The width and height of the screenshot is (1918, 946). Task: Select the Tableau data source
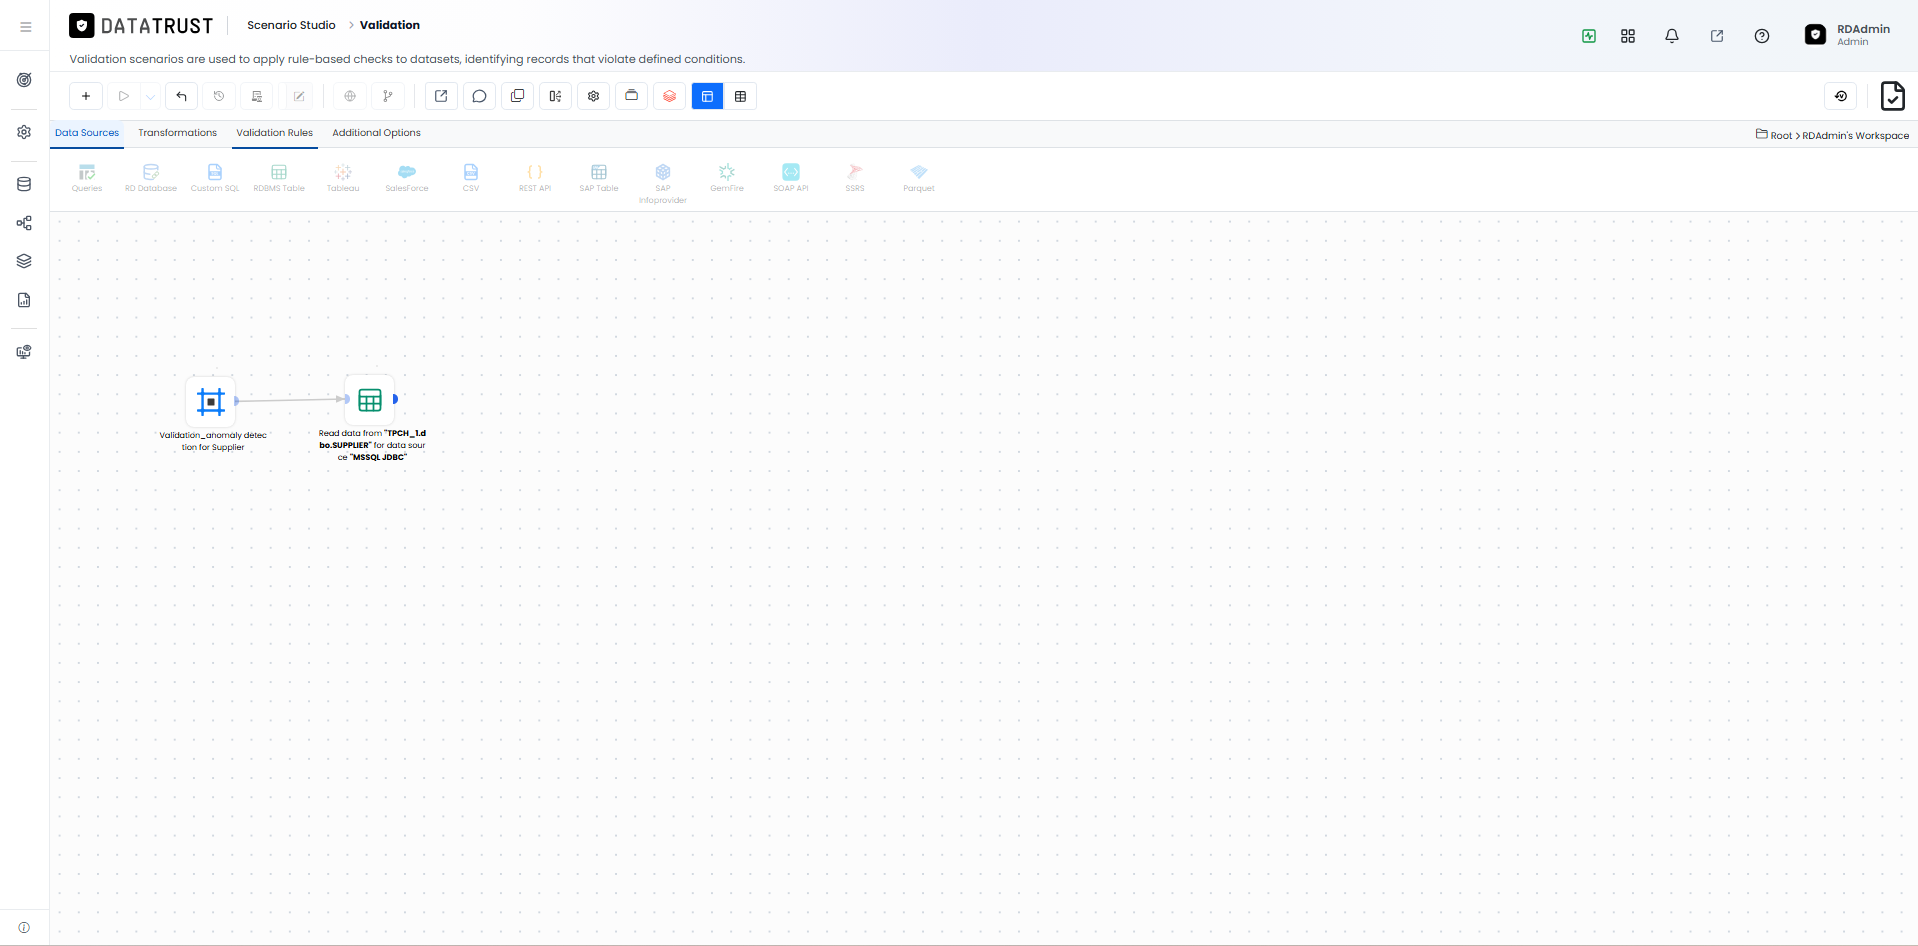point(343,178)
